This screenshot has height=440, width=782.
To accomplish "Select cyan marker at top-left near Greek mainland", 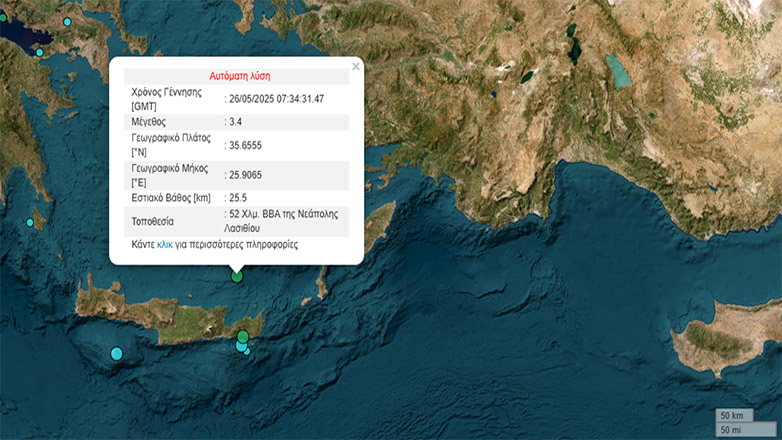I will [68, 21].
